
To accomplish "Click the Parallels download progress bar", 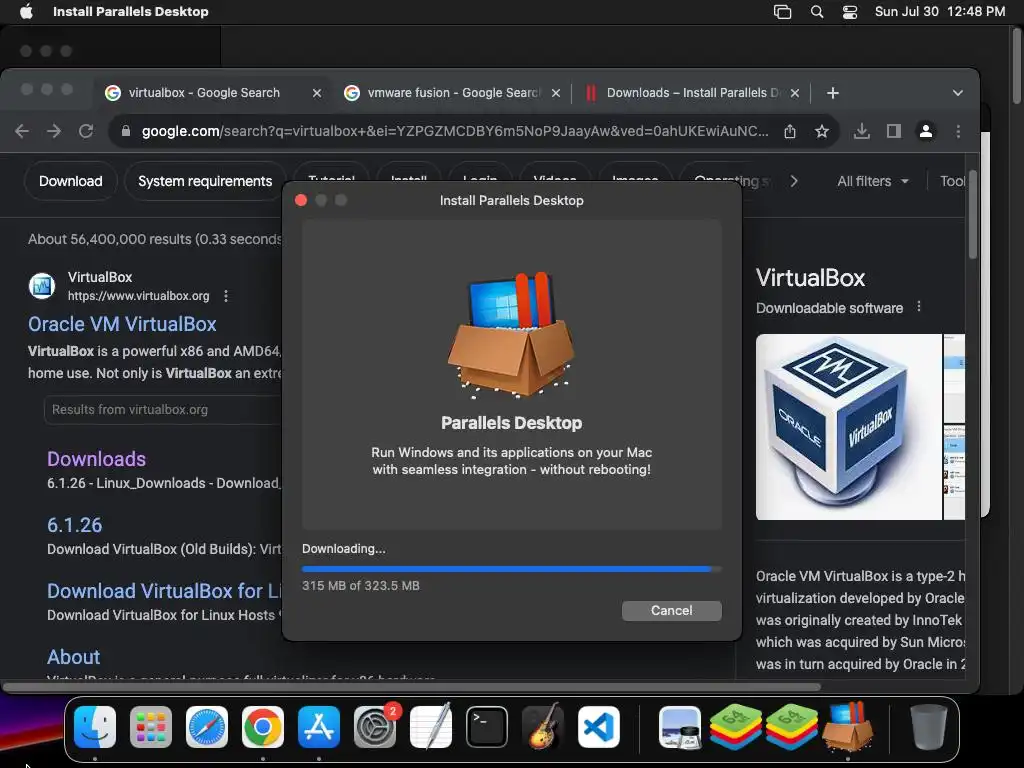I will pos(511,569).
